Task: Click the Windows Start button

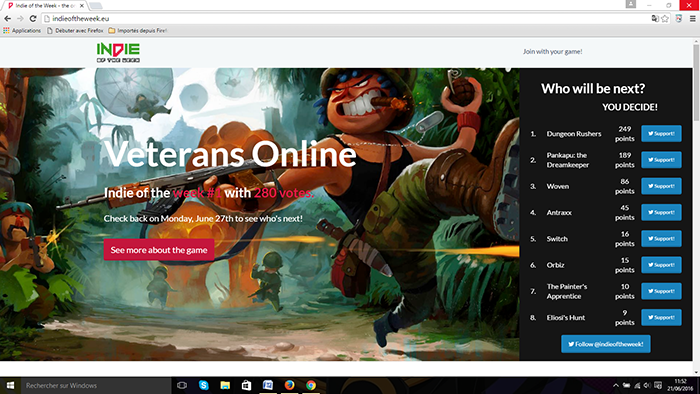Action: [10, 385]
